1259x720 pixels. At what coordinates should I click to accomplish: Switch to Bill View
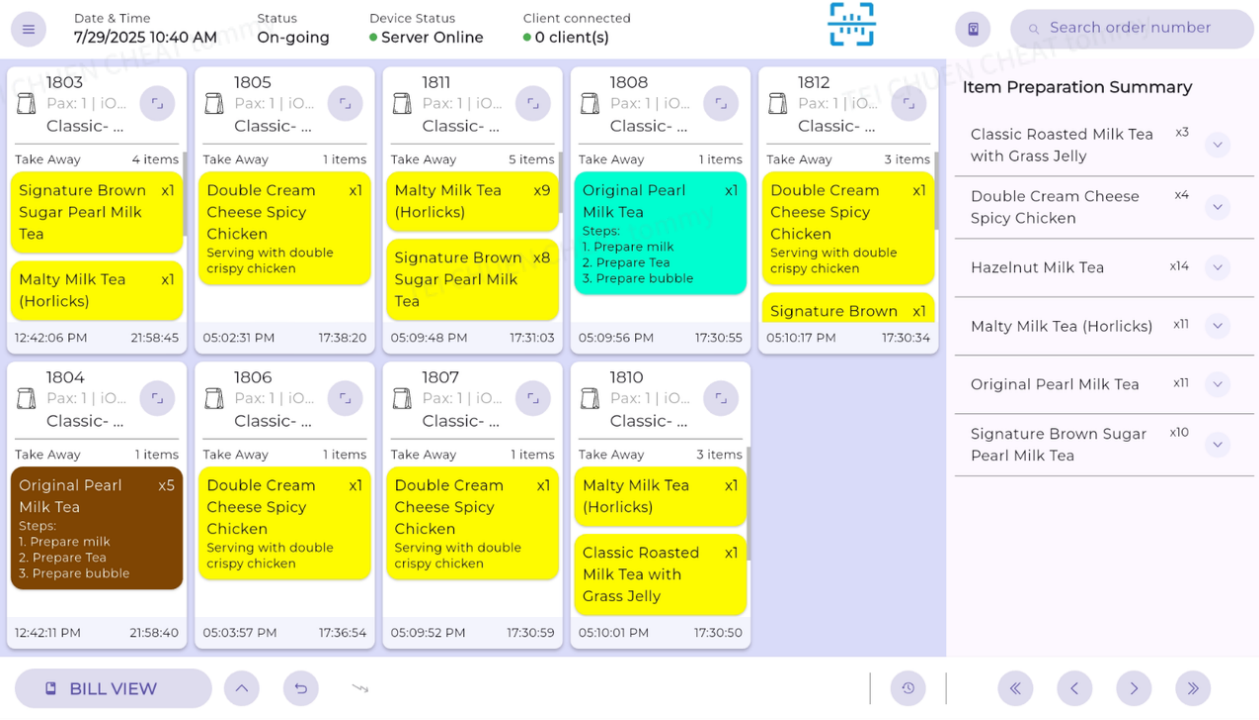(113, 688)
